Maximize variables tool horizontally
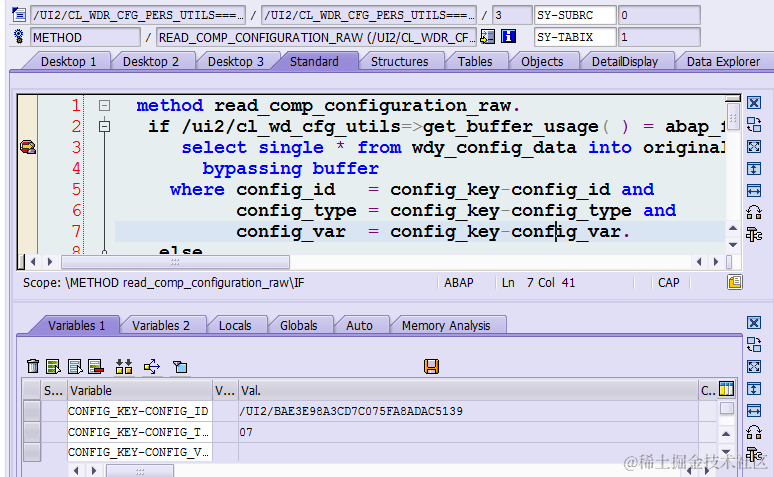Screen dimensions: 774x477 pos(754,410)
